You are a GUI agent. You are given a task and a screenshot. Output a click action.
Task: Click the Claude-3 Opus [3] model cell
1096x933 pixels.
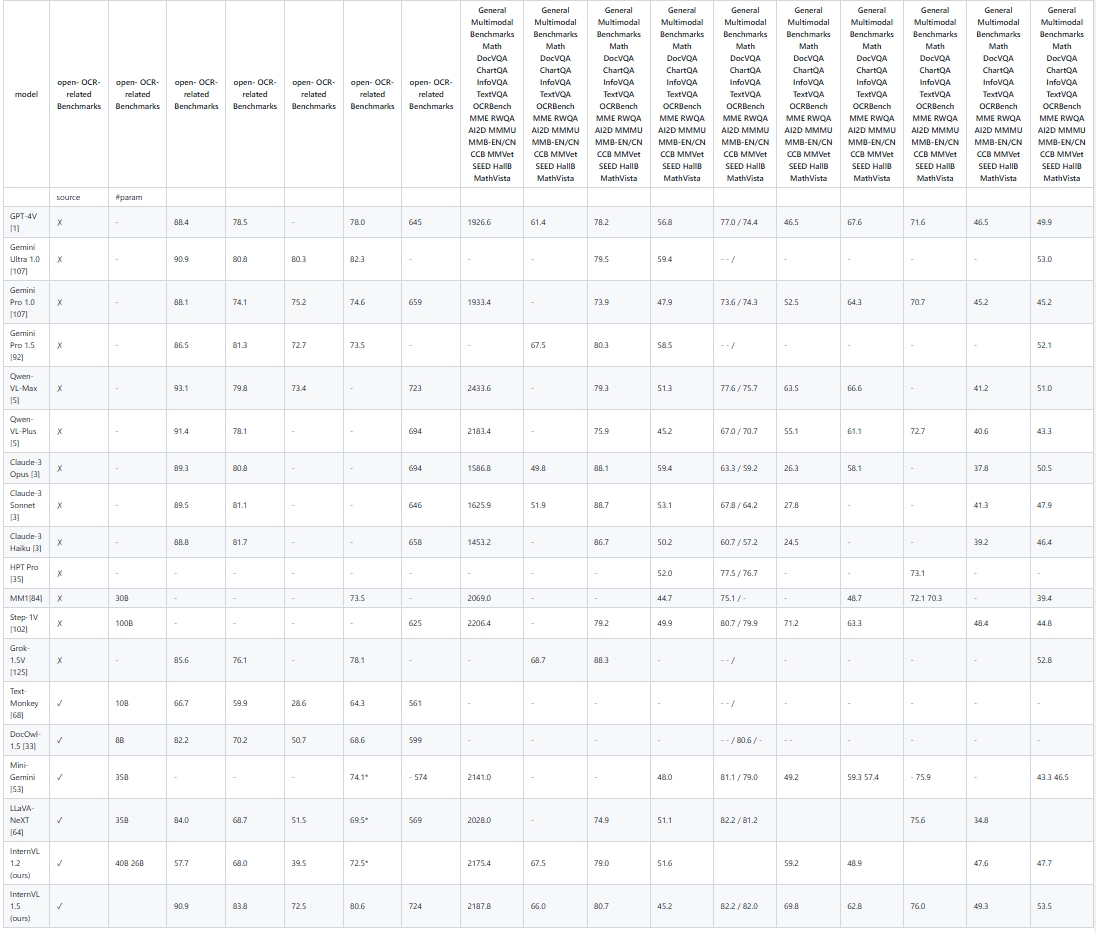click(26, 468)
